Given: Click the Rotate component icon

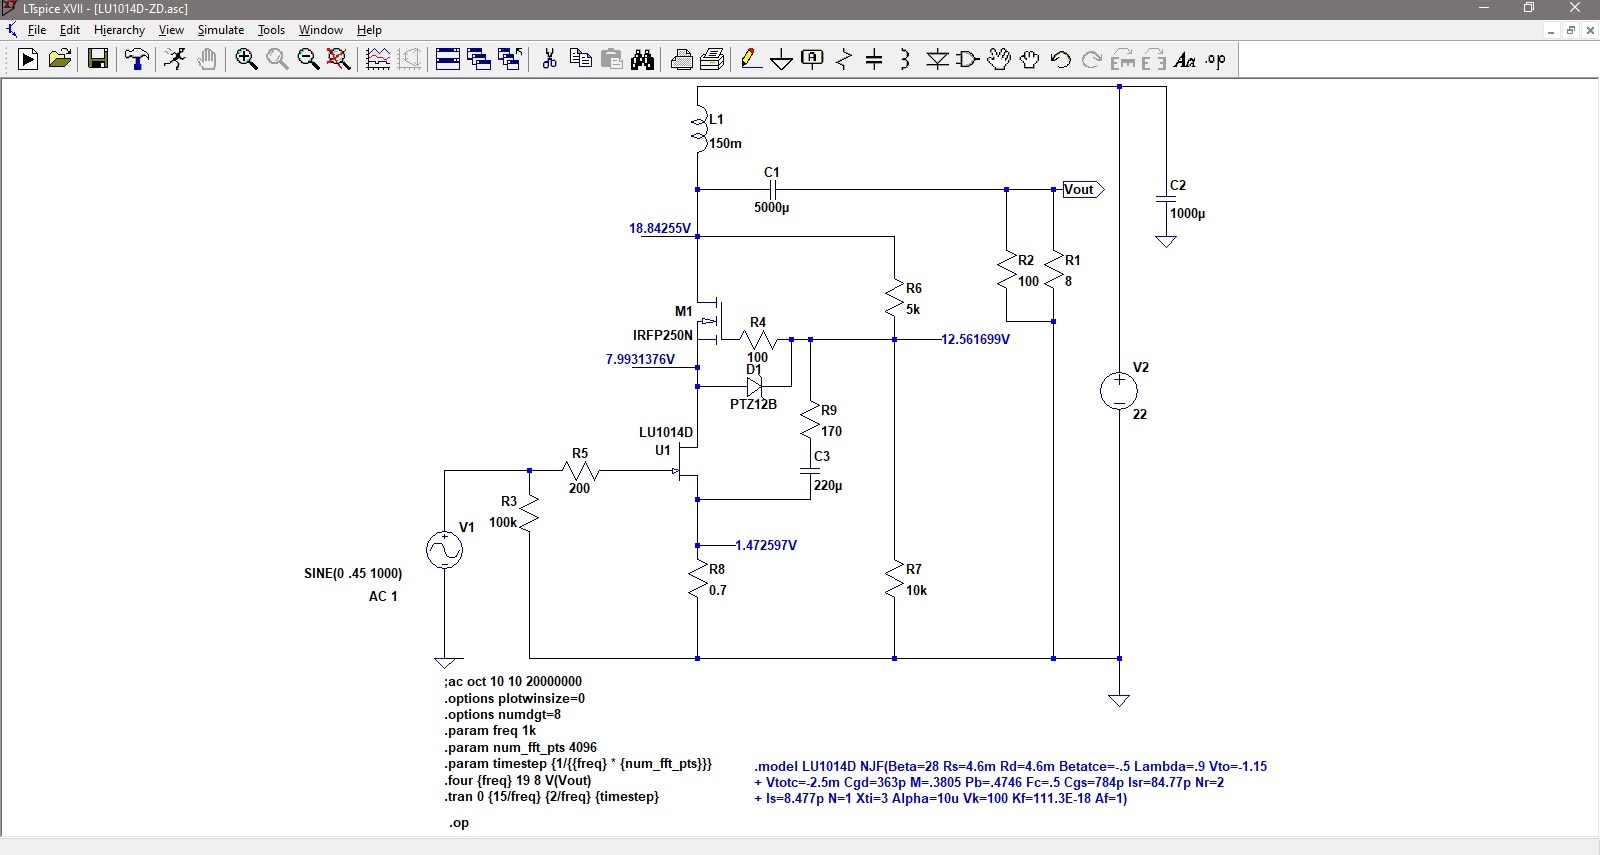Looking at the screenshot, I should [1123, 60].
